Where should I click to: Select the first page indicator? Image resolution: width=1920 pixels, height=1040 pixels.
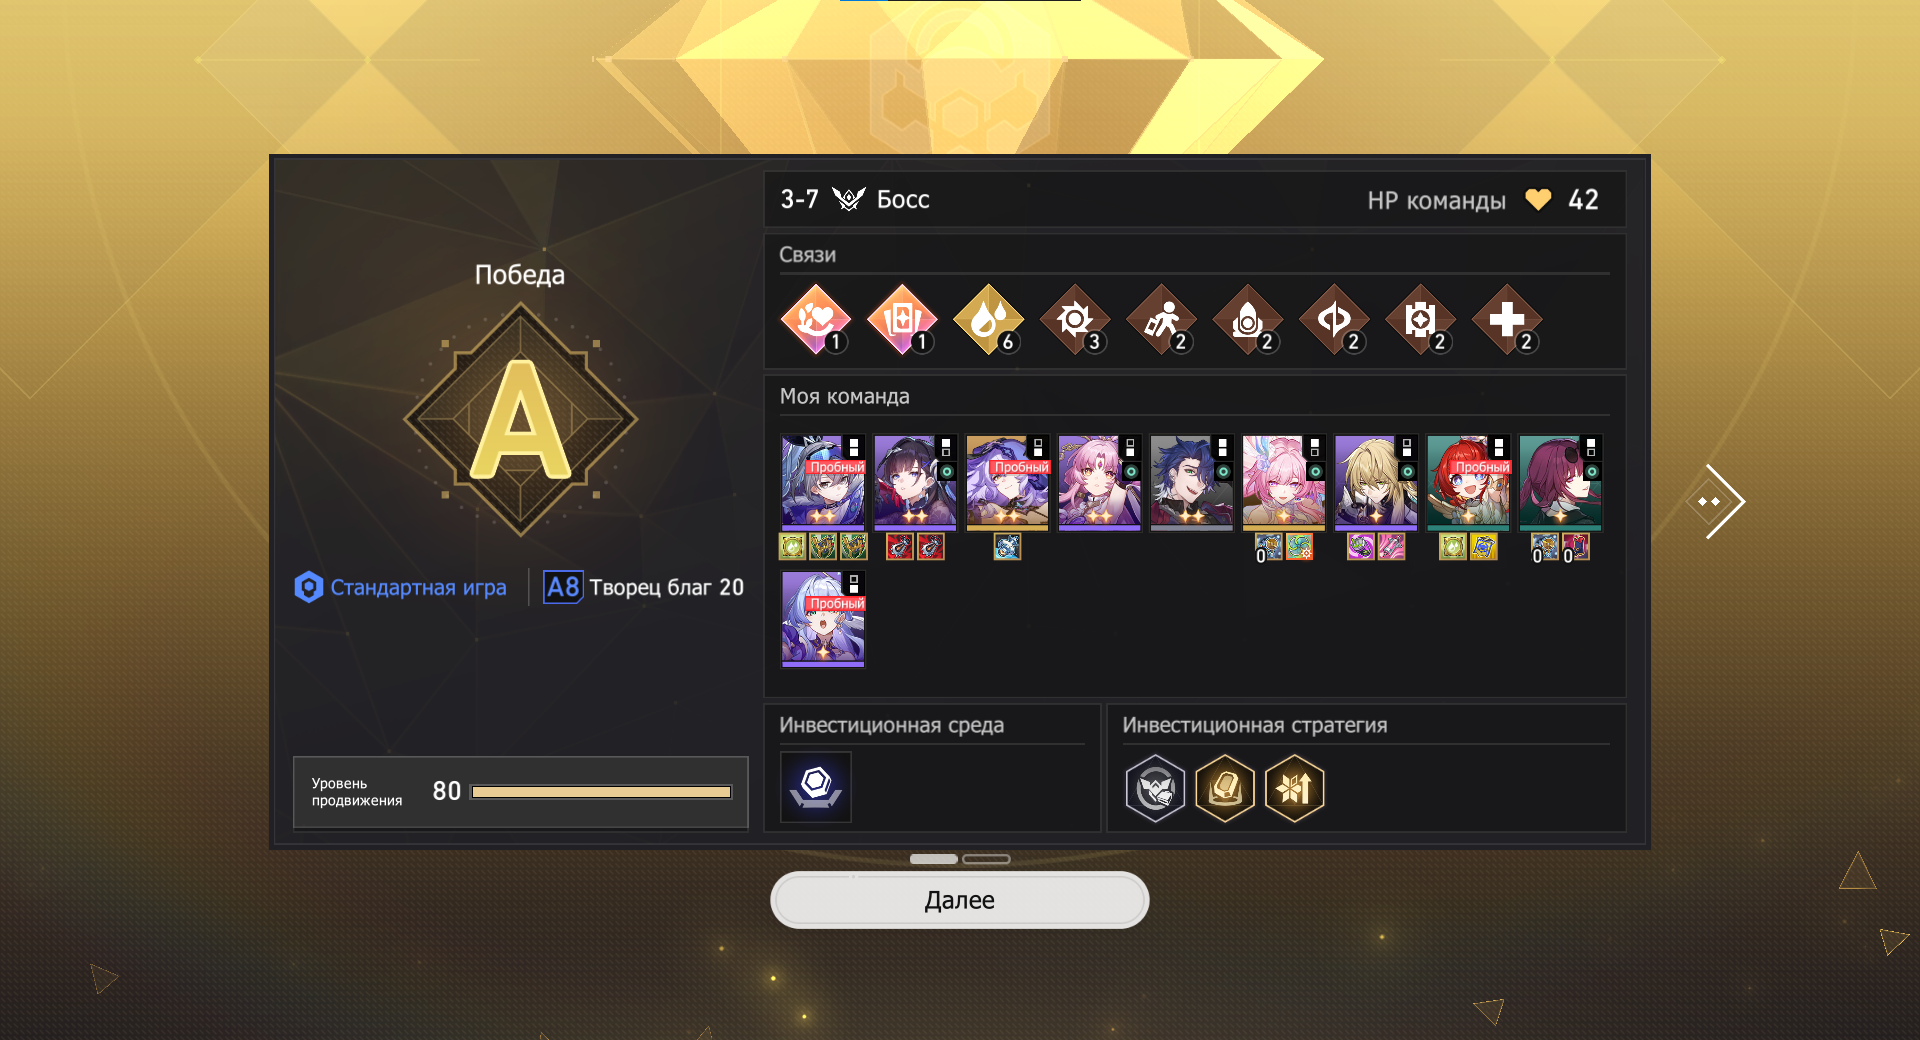click(x=934, y=859)
